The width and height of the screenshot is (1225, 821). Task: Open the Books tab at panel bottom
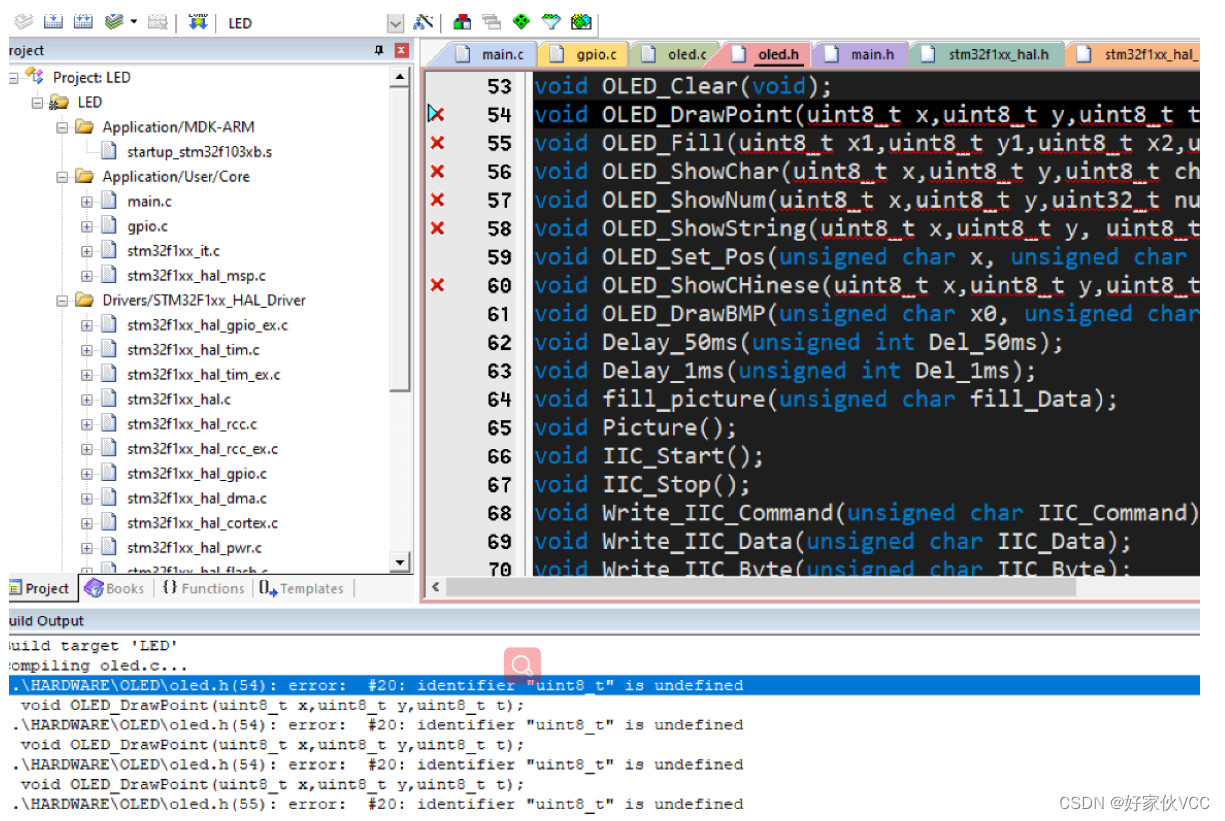(115, 588)
